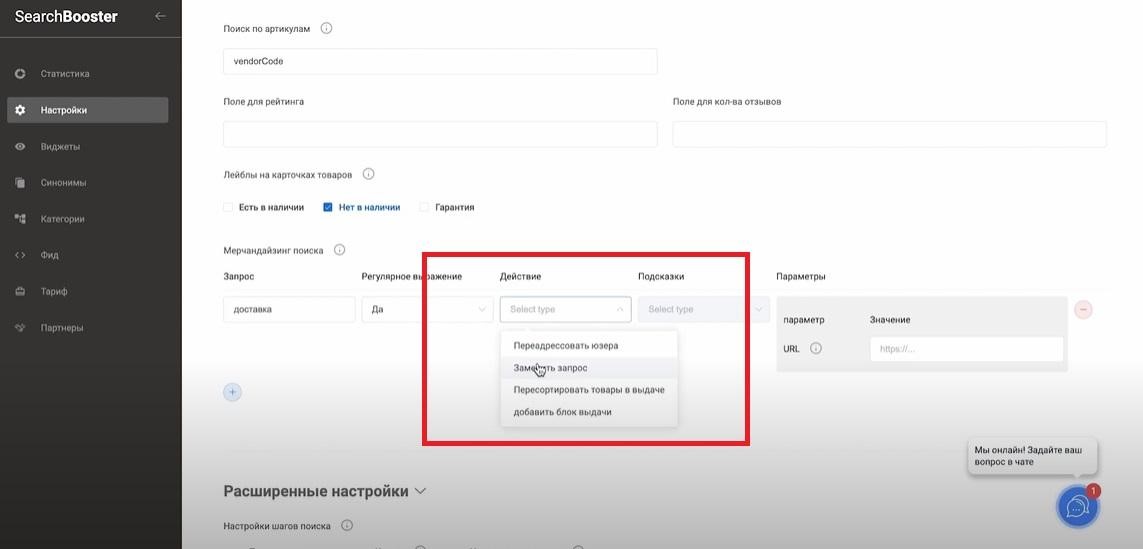Collapse the Расширенные настройки section
This screenshot has width=1143, height=549.
[x=420, y=491]
